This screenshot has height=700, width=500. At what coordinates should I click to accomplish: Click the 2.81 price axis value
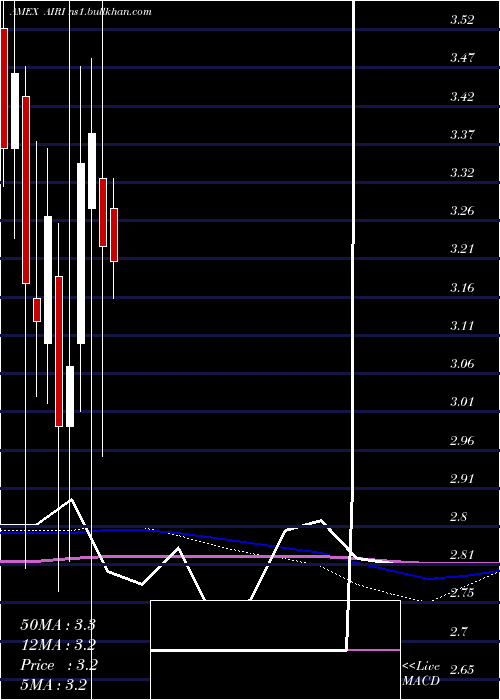462,555
